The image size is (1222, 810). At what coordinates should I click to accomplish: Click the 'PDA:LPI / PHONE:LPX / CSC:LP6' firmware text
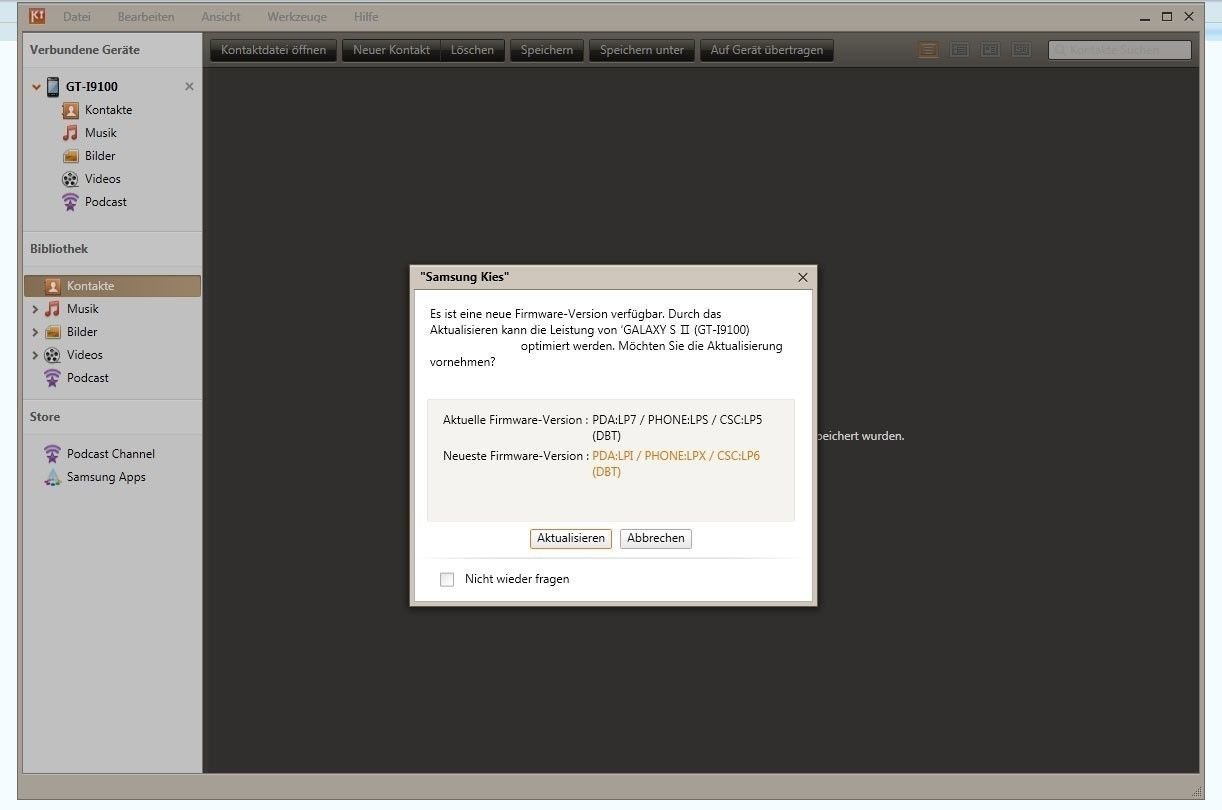point(676,456)
